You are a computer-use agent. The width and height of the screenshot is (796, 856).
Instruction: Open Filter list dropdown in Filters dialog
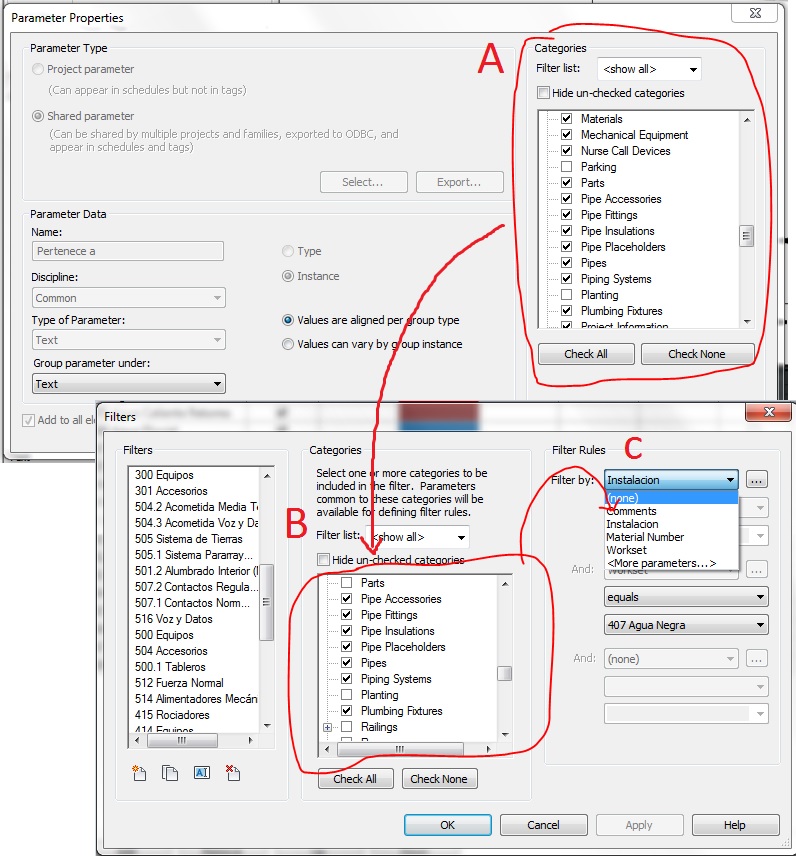[x=419, y=537]
